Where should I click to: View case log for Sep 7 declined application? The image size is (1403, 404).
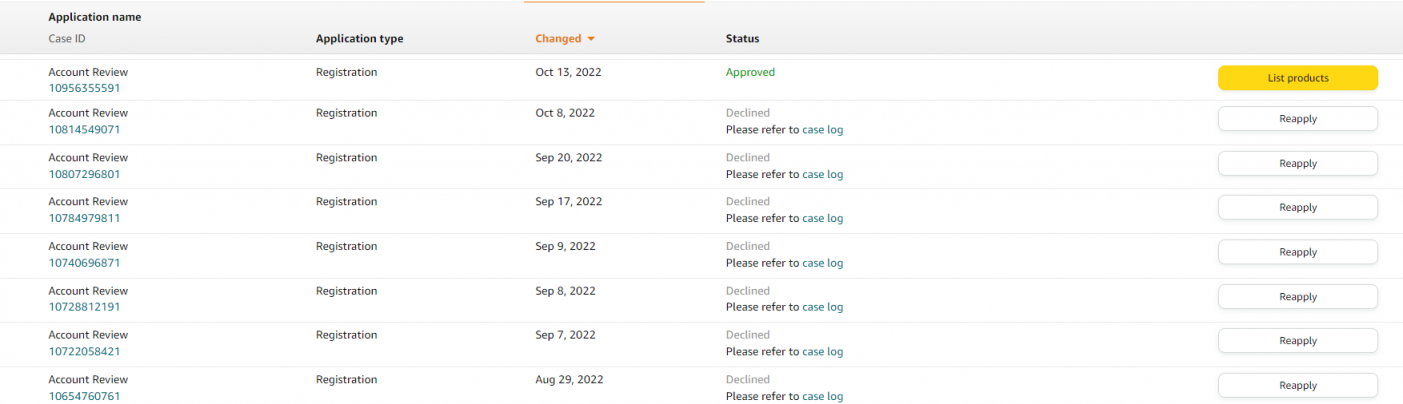pyautogui.click(x=822, y=352)
